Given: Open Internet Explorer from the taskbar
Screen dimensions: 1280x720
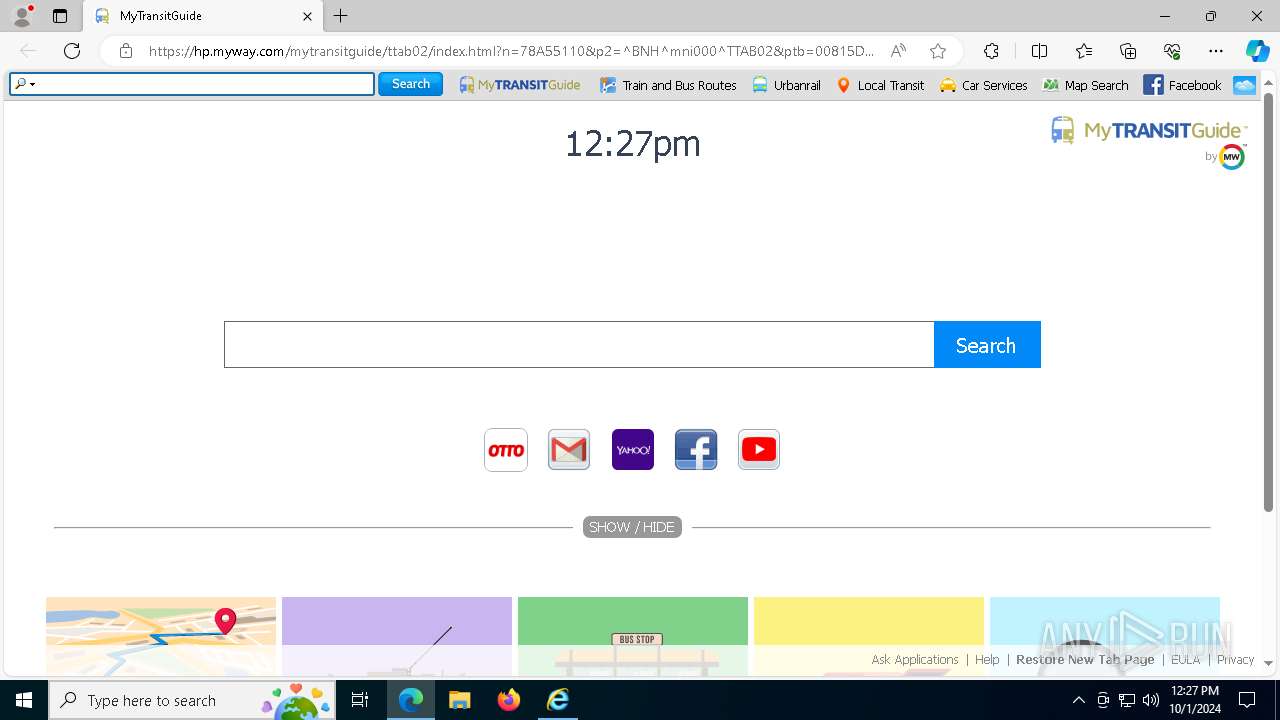Looking at the screenshot, I should (x=558, y=700).
